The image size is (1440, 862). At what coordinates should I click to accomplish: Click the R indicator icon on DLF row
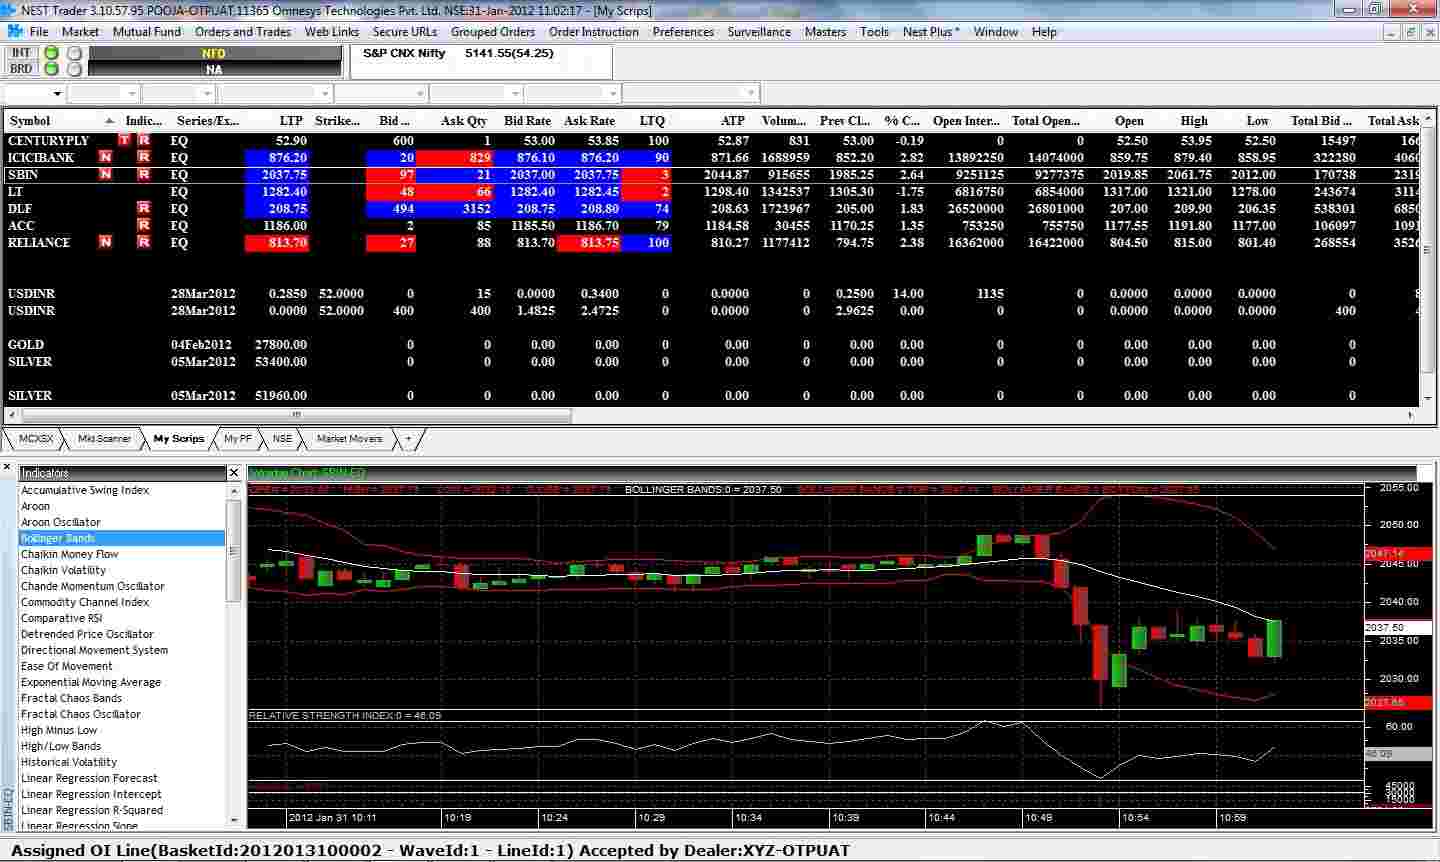pyautogui.click(x=144, y=208)
